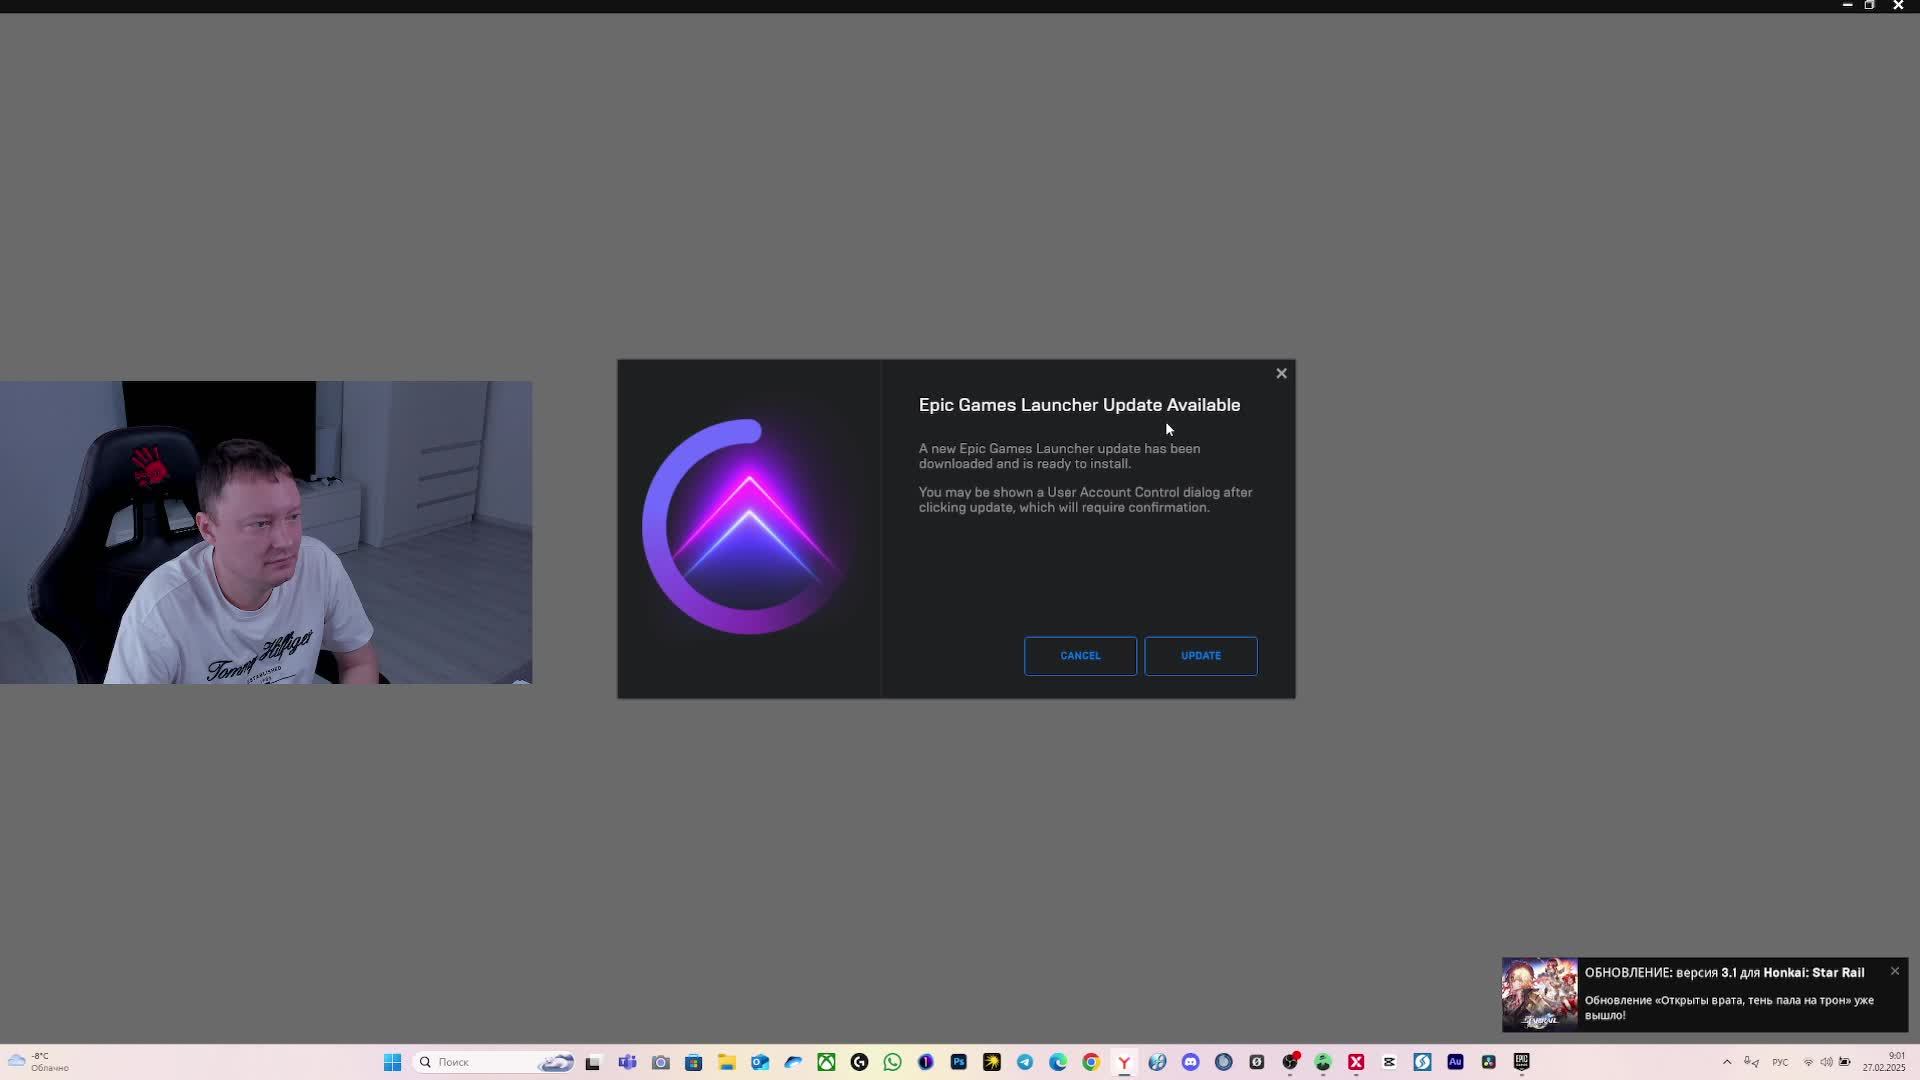Image resolution: width=1920 pixels, height=1080 pixels.
Task: Click the taskbar search field 'Поиск'
Action: [494, 1062]
